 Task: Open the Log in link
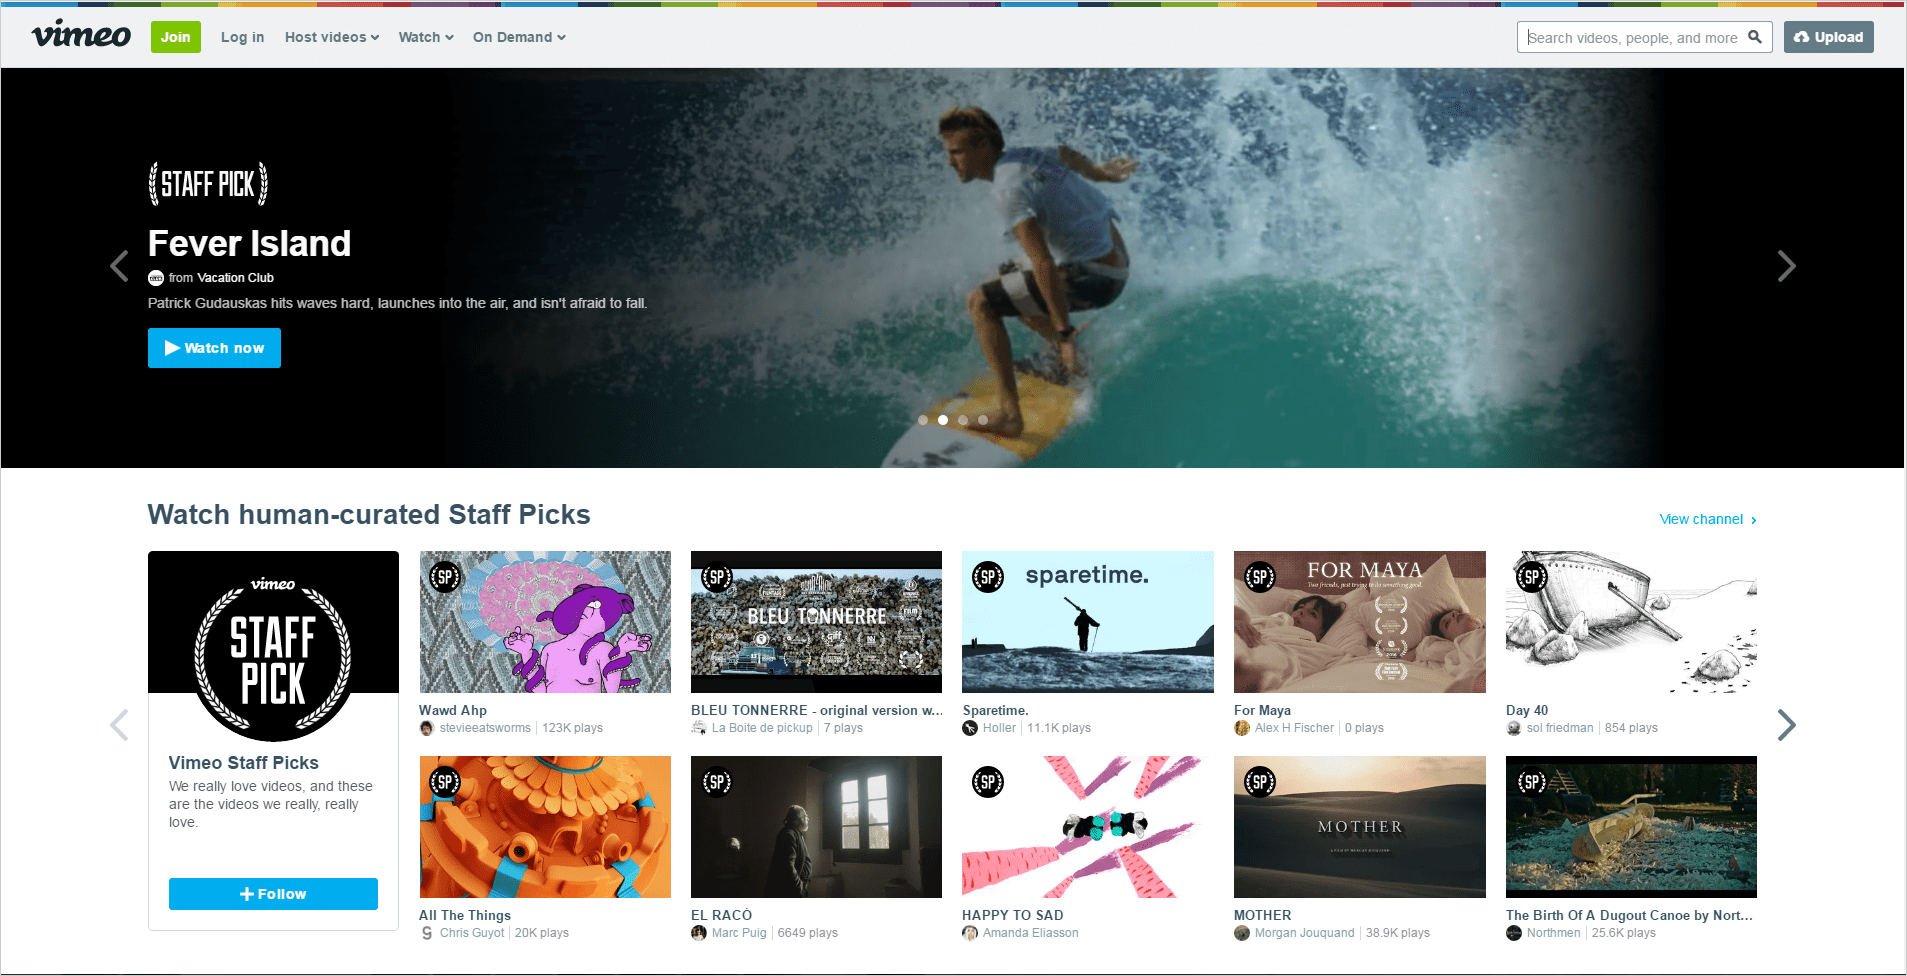pos(243,37)
